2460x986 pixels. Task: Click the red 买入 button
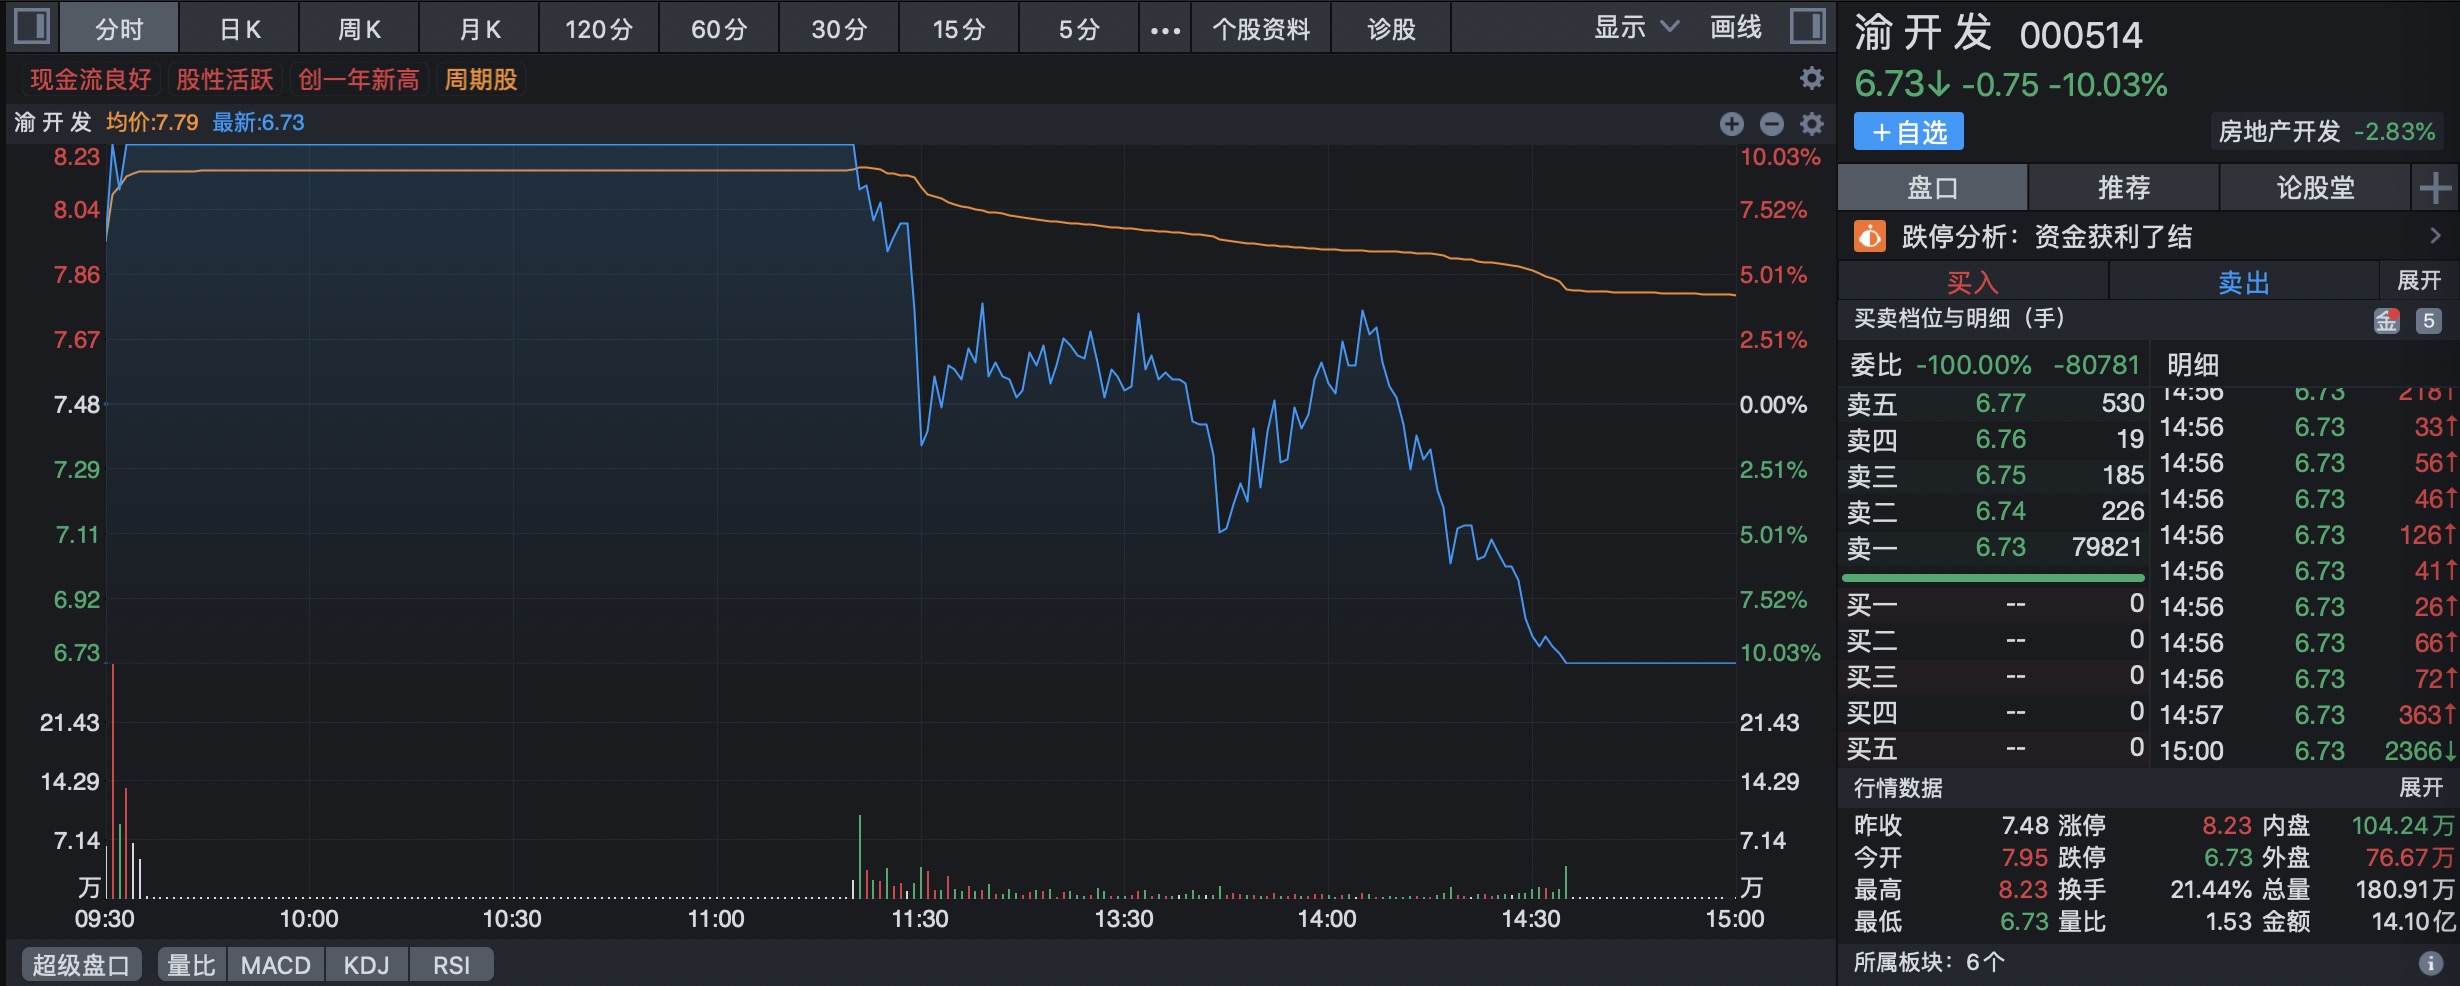1972,282
